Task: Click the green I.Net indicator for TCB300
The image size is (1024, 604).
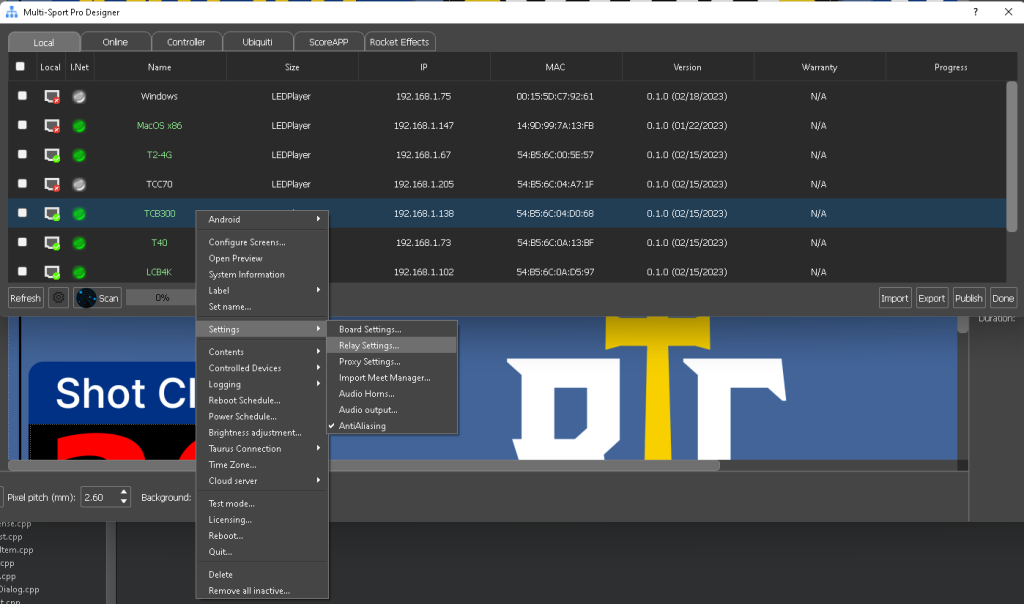Action: [x=79, y=214]
